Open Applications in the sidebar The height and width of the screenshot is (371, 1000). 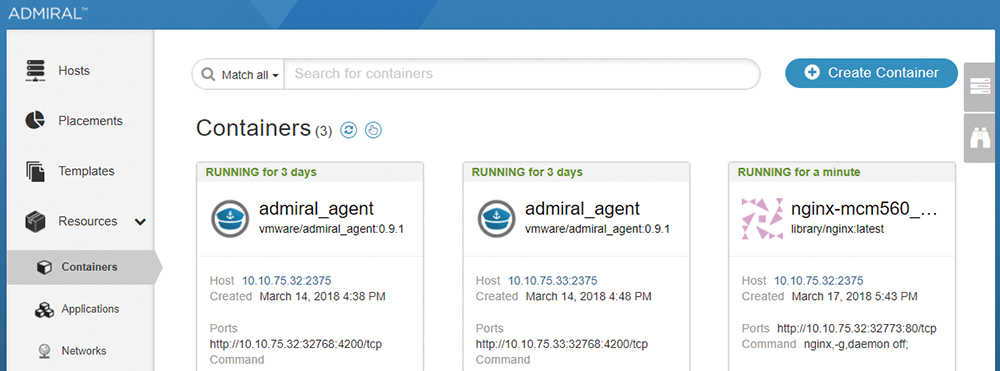coord(90,309)
